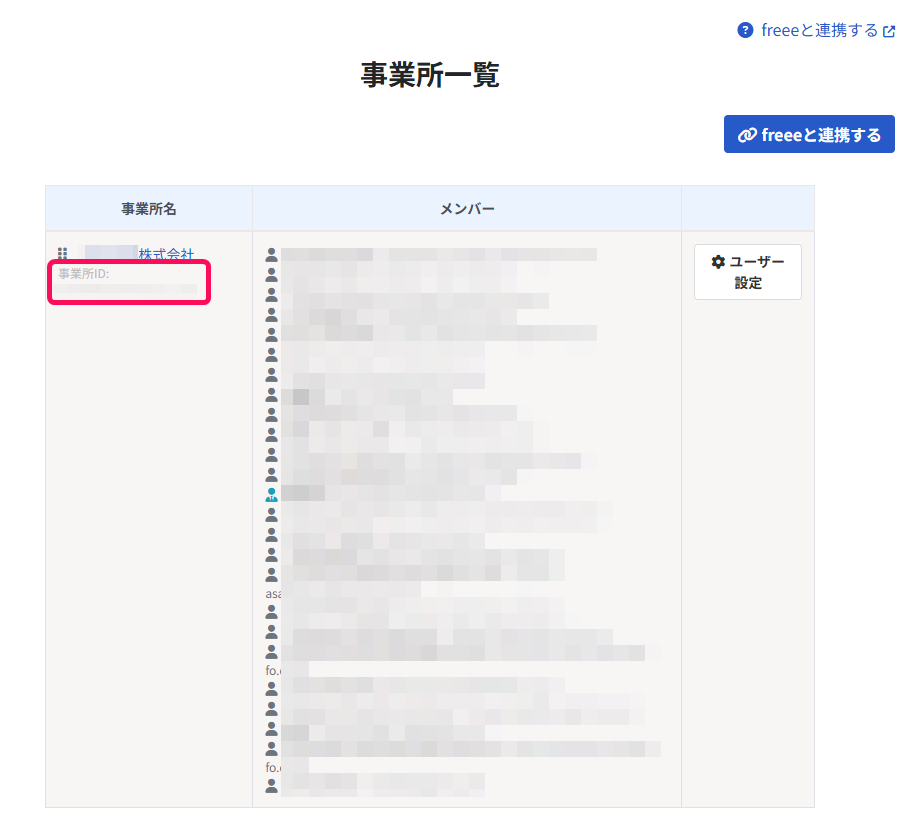Click the 事業所ID: label
Image resolution: width=924 pixels, height=839 pixels.
[x=83, y=273]
